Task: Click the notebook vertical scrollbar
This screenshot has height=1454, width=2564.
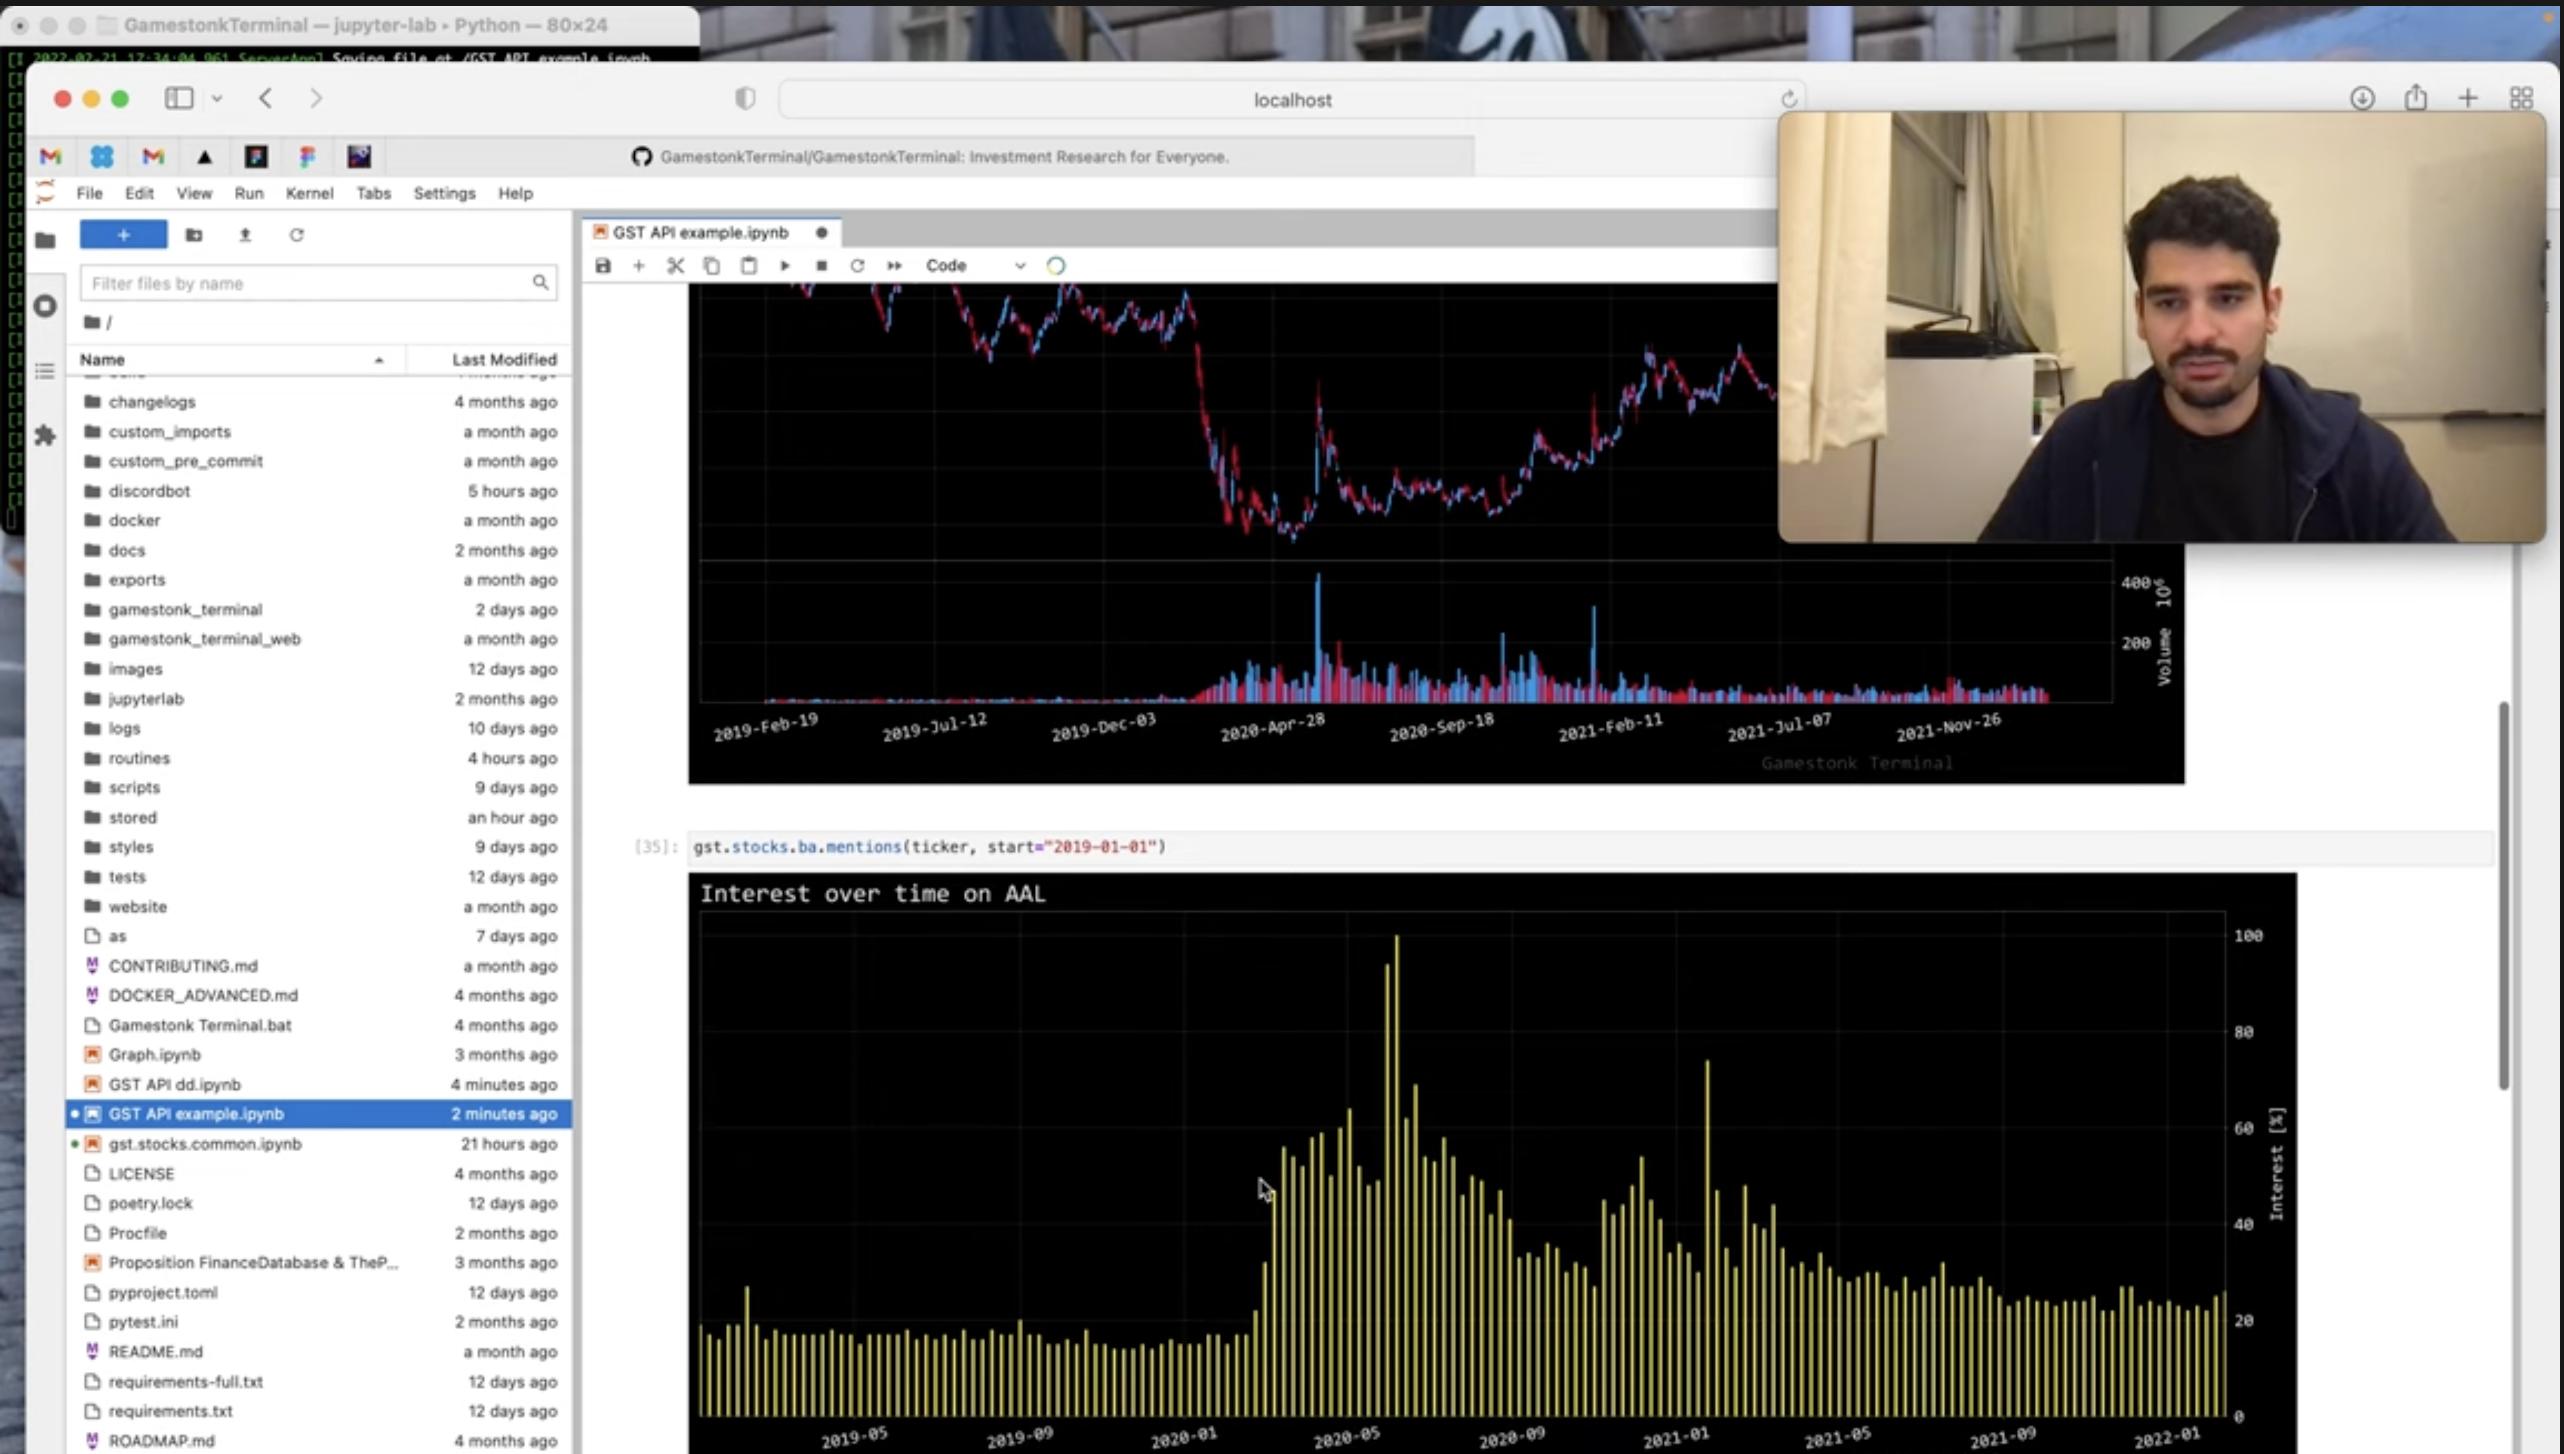Action: (2503, 895)
